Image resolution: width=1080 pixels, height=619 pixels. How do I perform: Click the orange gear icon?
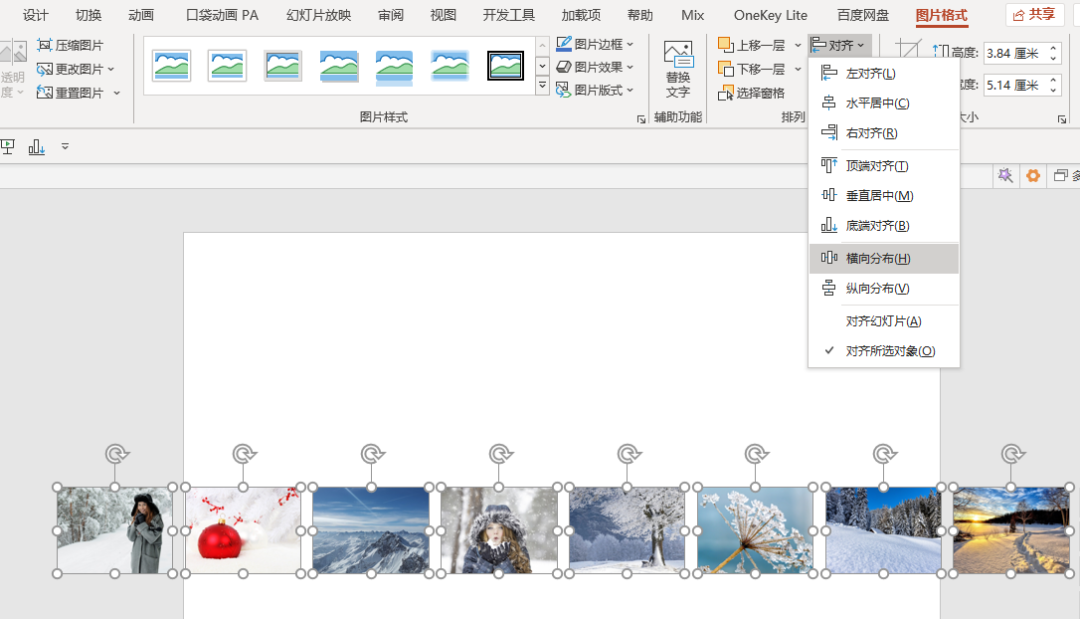[1032, 176]
